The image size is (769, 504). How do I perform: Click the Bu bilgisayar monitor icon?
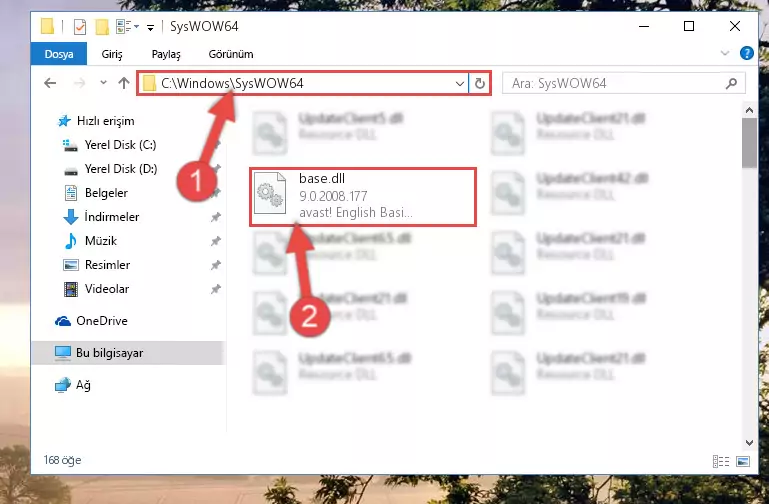click(x=63, y=353)
